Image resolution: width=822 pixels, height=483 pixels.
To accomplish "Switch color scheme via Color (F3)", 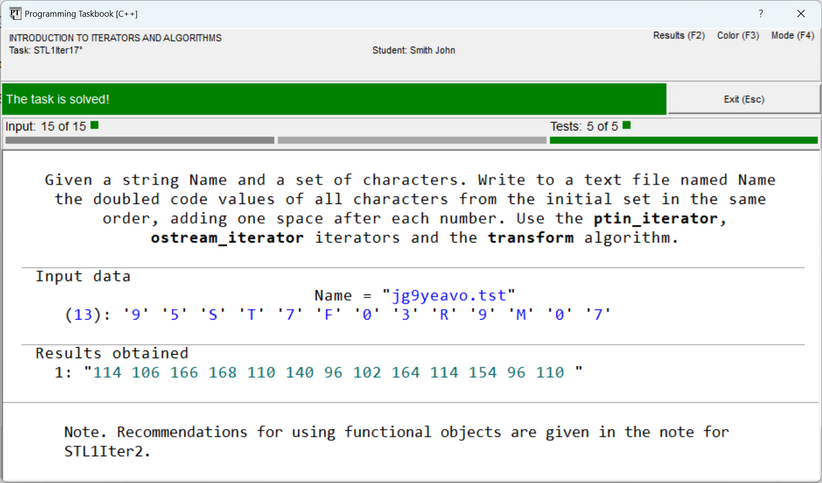I will tap(737, 36).
